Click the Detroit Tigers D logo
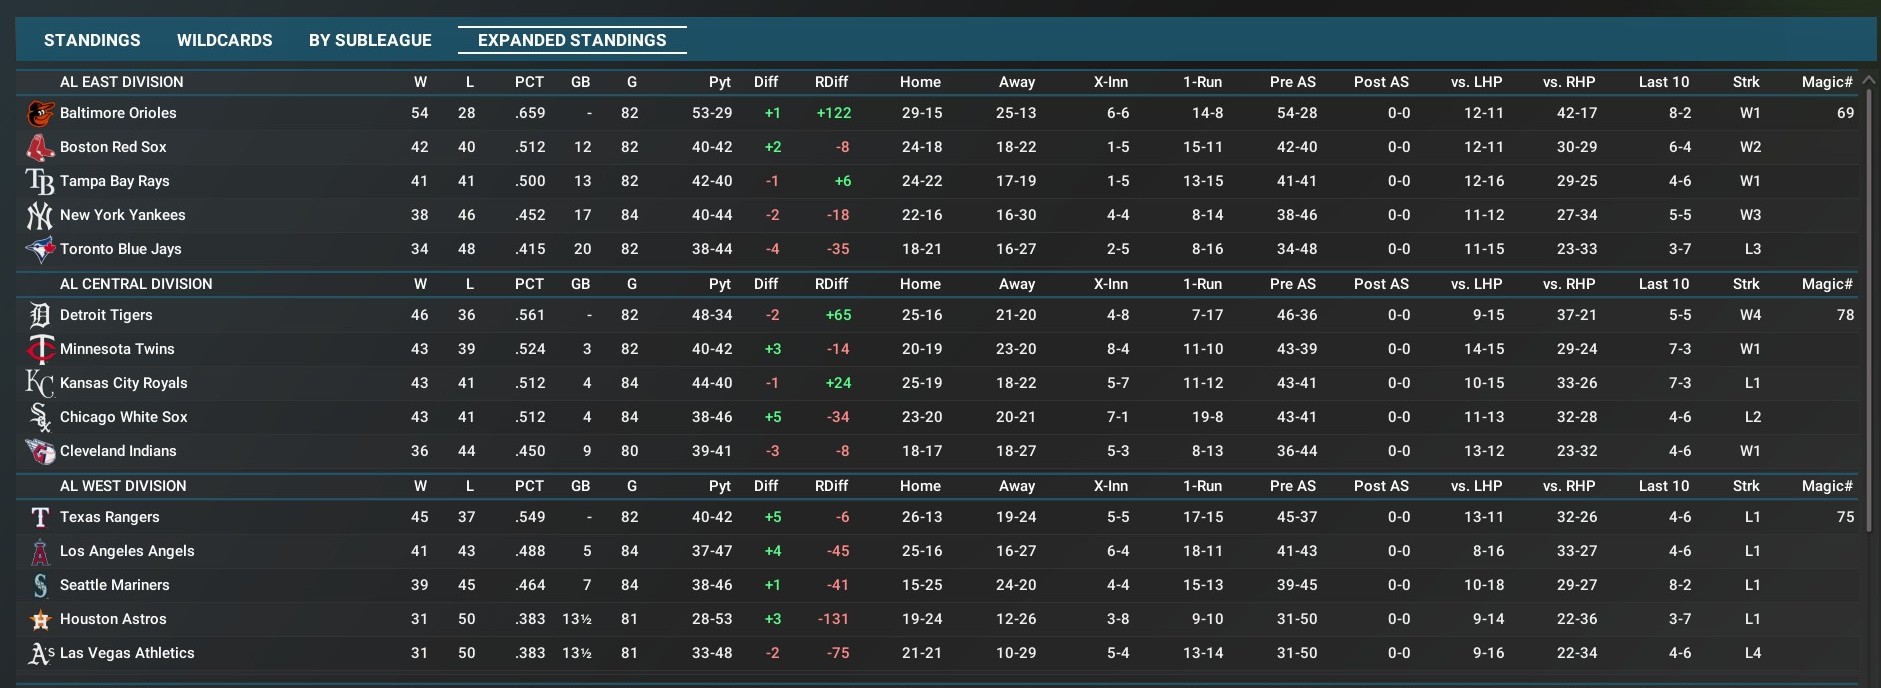This screenshot has height=688, width=1881. [40, 315]
